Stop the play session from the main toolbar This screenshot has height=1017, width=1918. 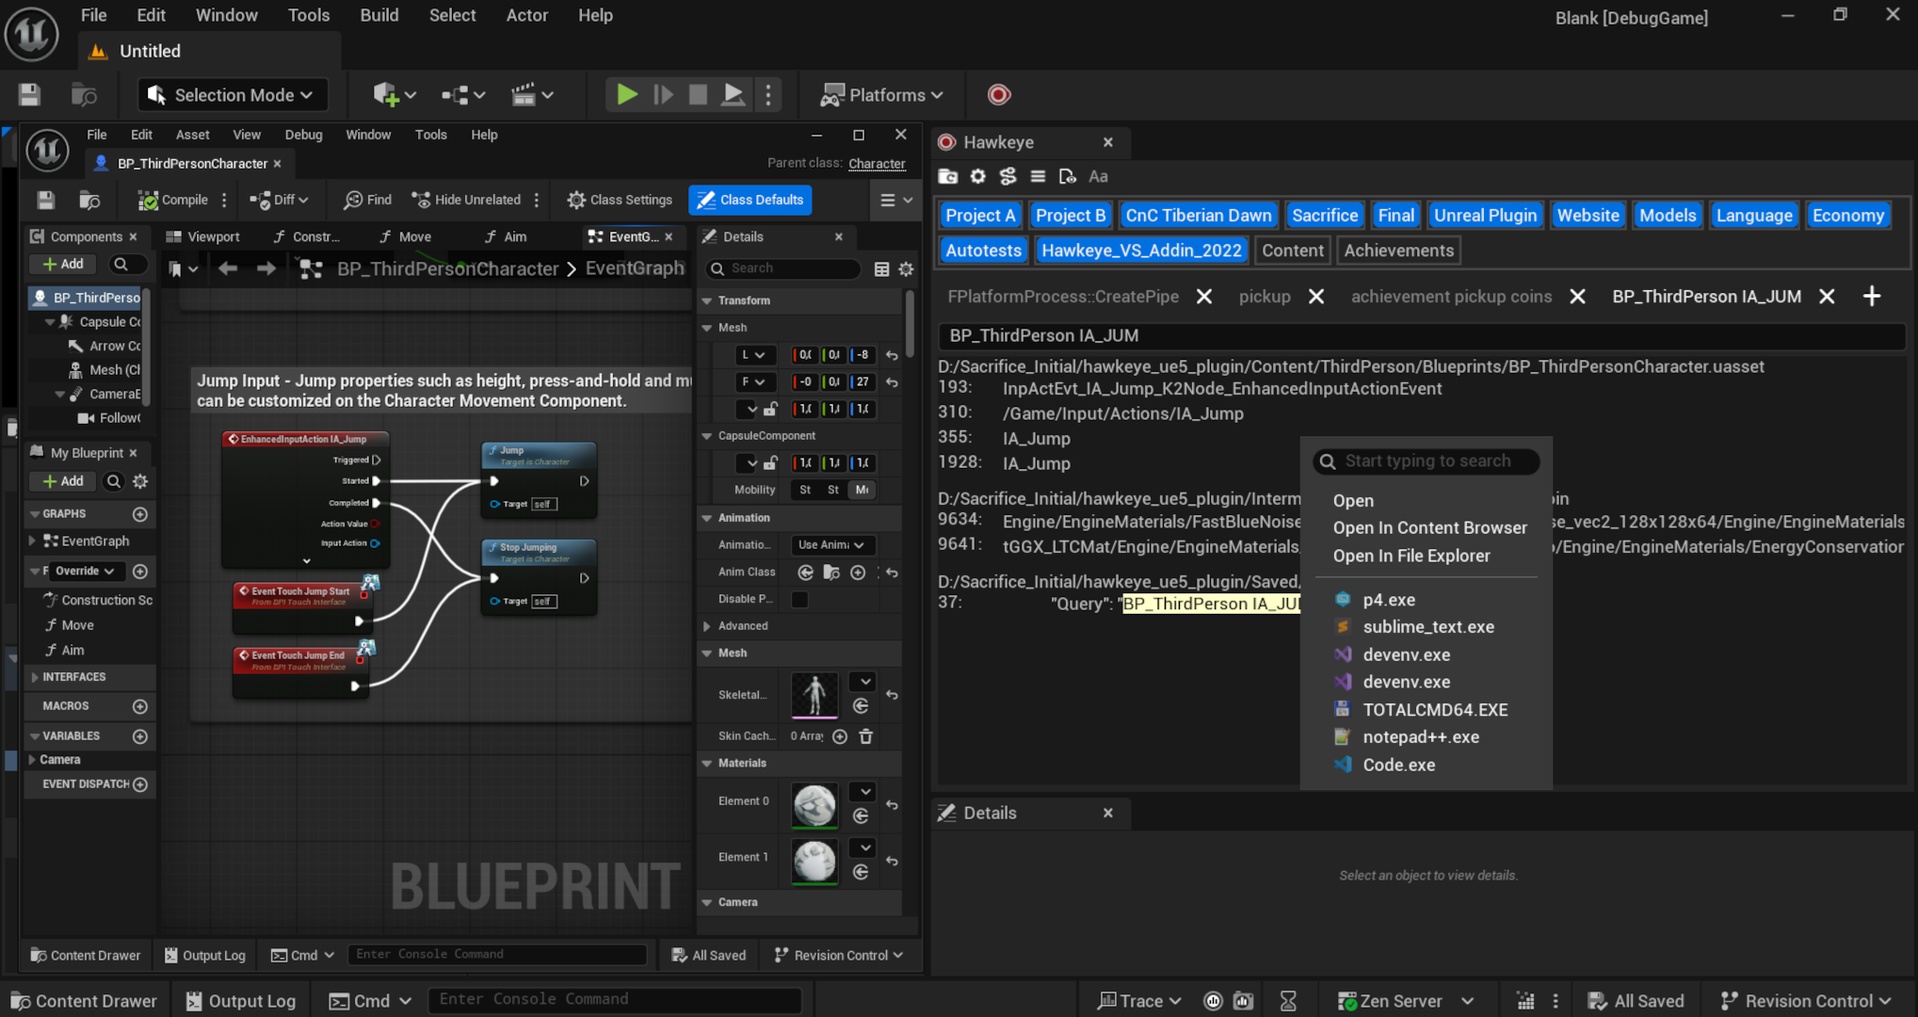click(x=698, y=95)
